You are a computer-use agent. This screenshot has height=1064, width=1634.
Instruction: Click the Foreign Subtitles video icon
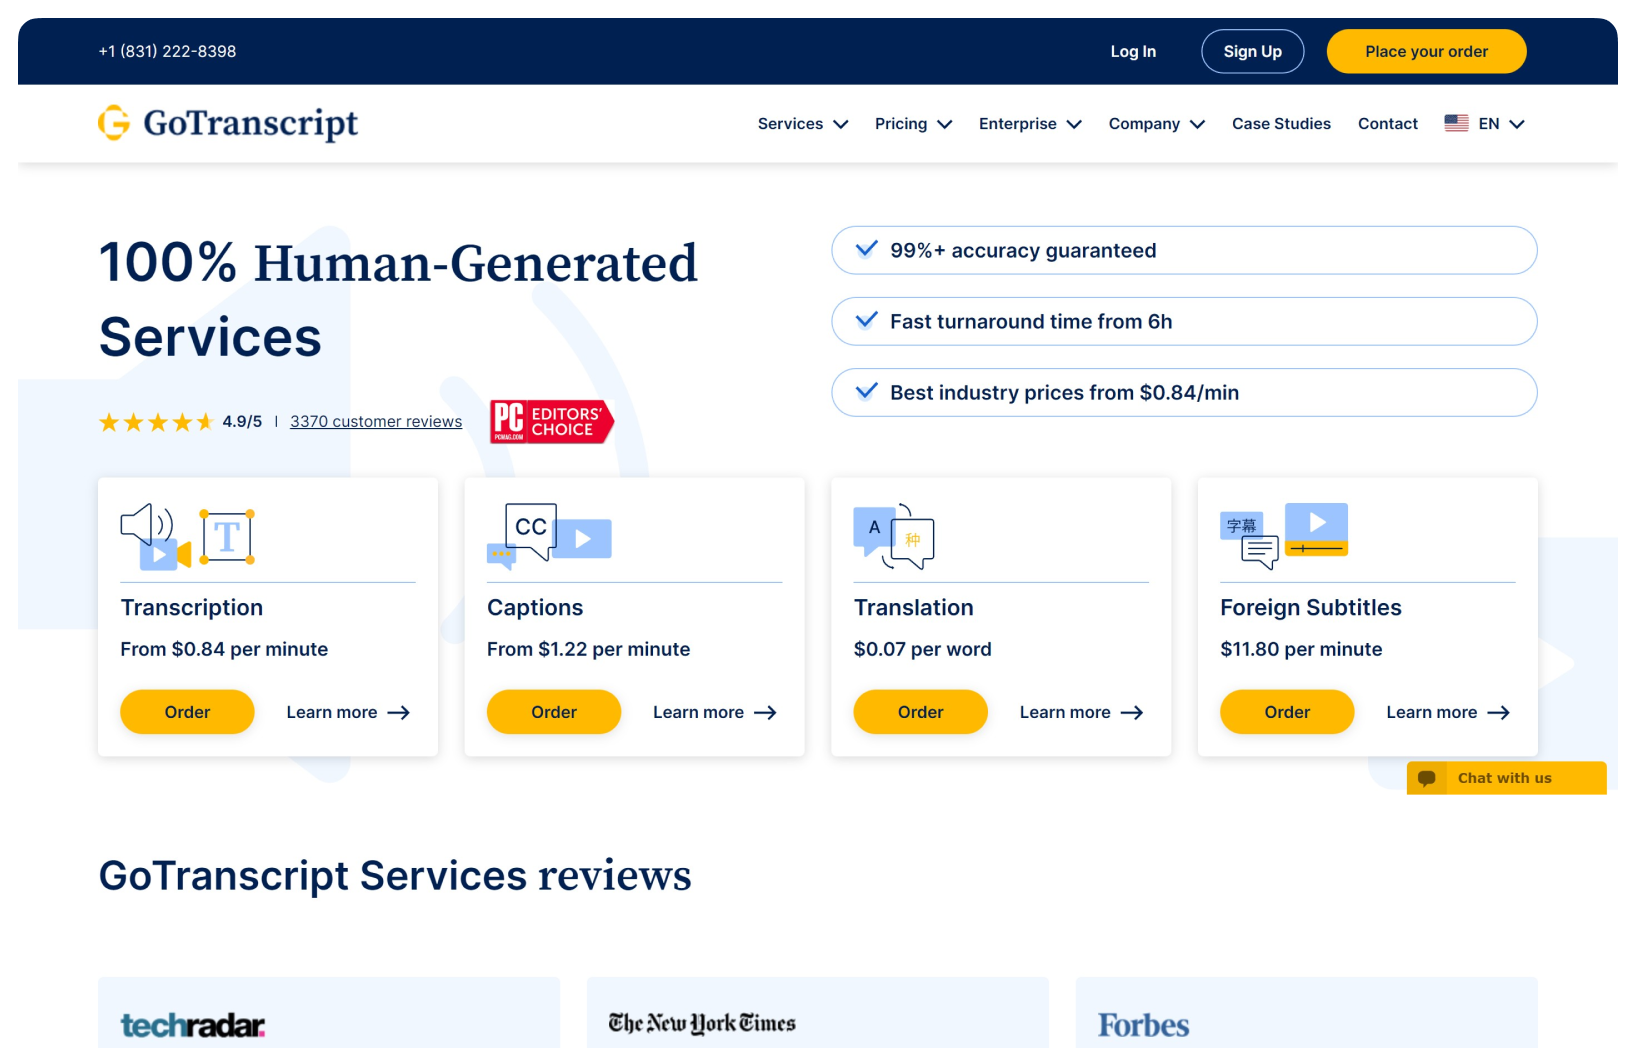[1316, 528]
